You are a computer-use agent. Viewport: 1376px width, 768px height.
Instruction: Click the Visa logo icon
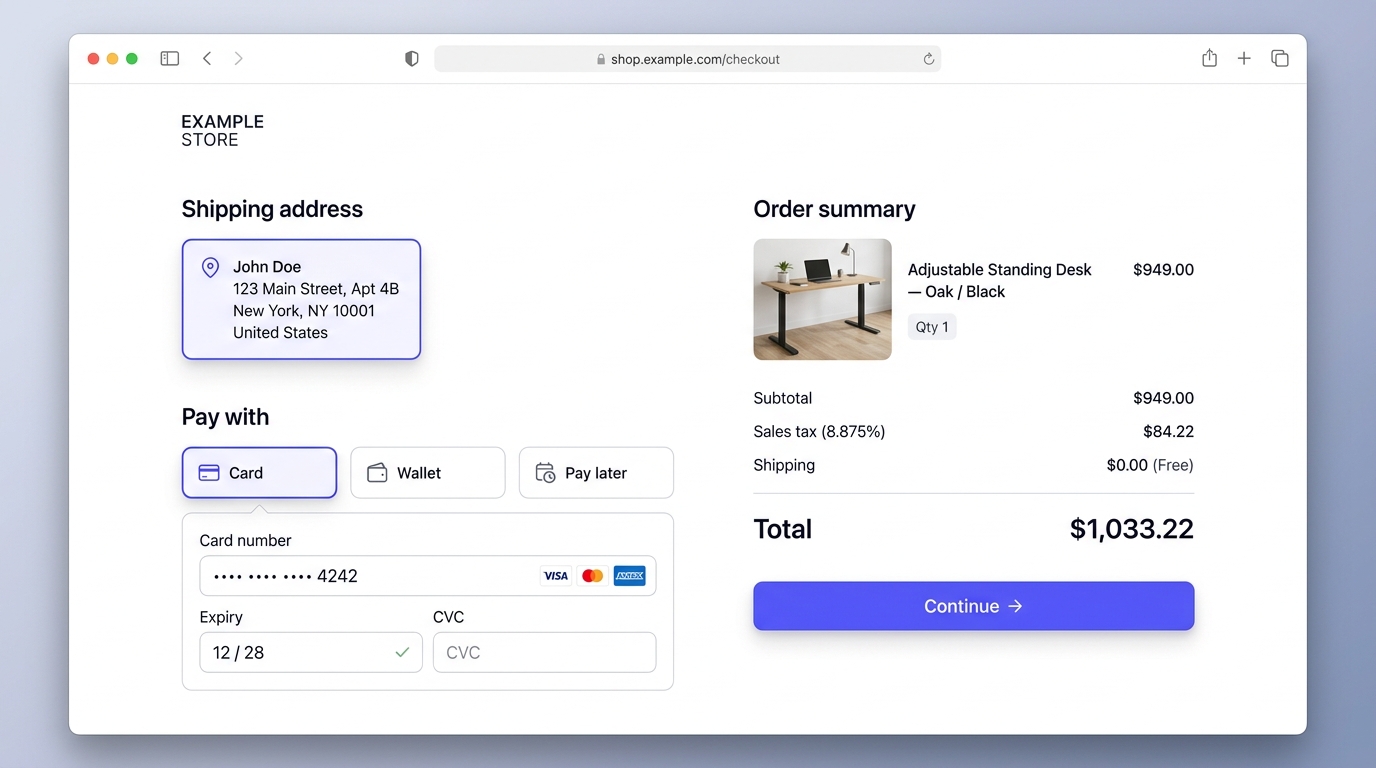[555, 576]
